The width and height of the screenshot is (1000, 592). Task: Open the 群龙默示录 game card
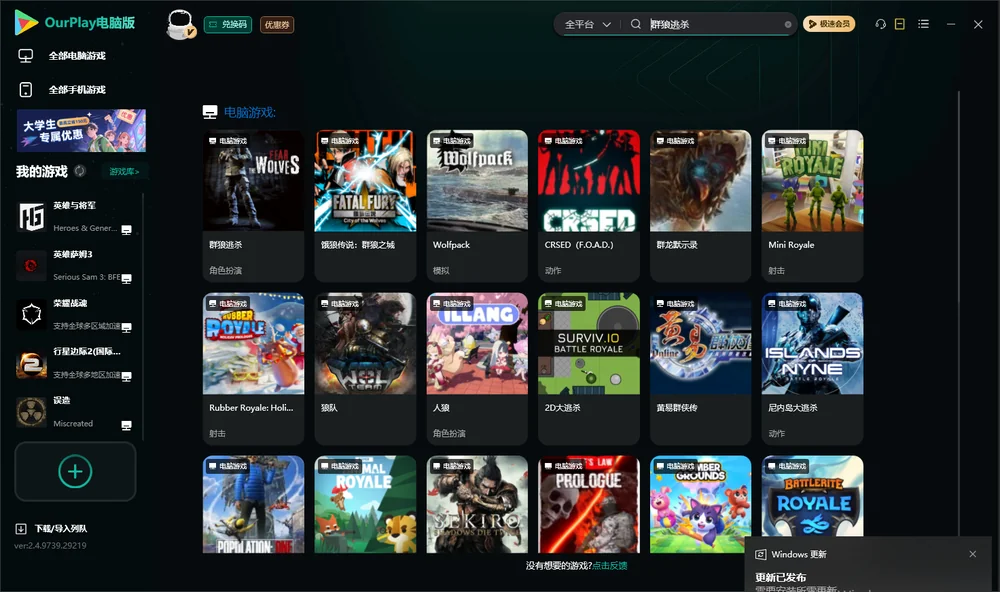pos(700,205)
